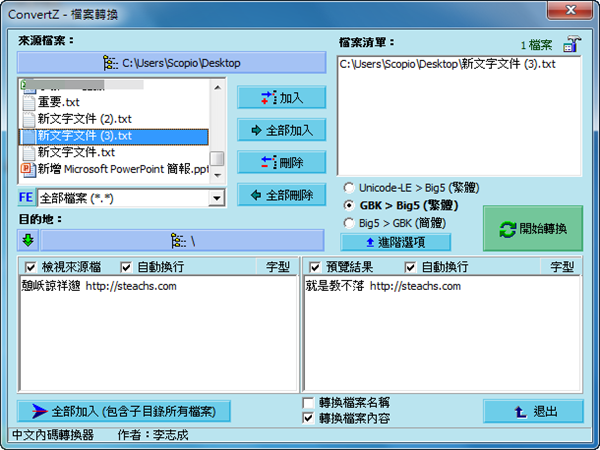Click the preview pane 字型 font button

(x=562, y=267)
